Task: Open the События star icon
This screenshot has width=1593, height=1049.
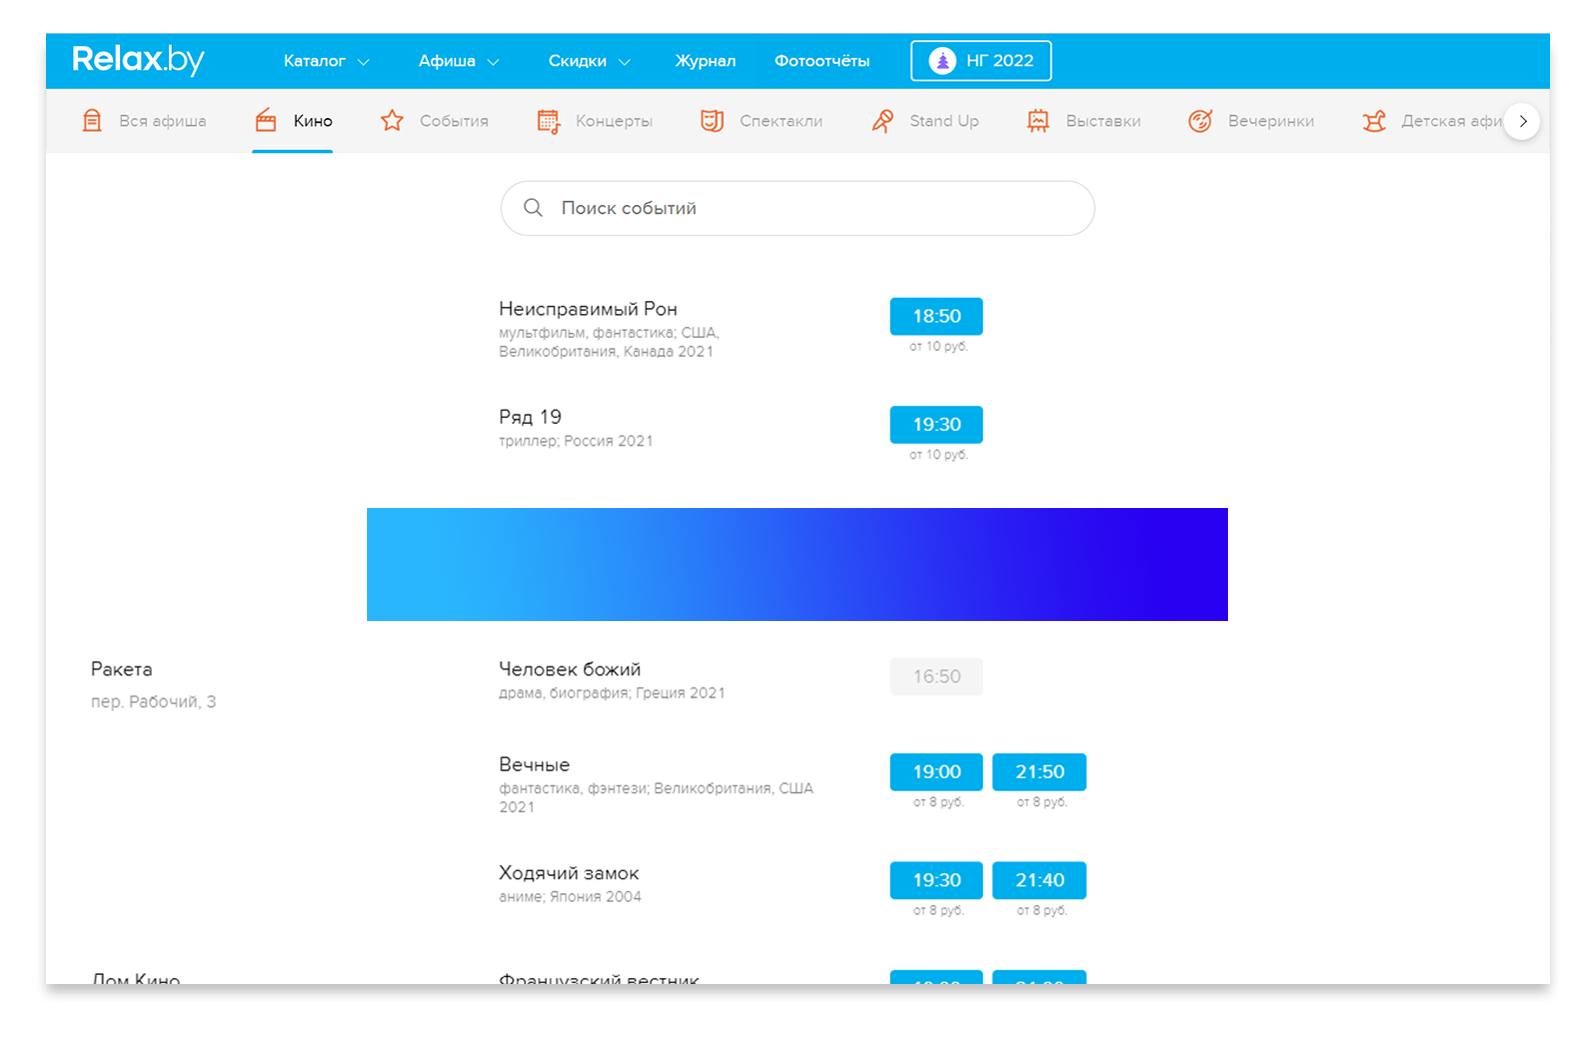Action: coord(392,121)
